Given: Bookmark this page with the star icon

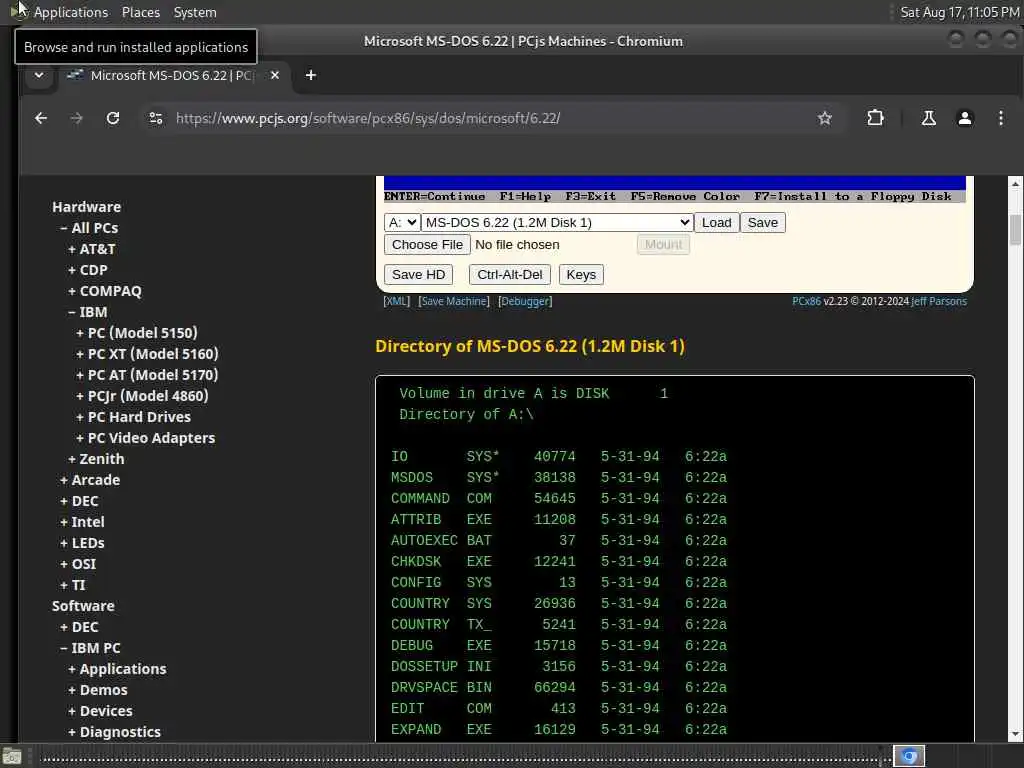Looking at the screenshot, I should point(825,118).
